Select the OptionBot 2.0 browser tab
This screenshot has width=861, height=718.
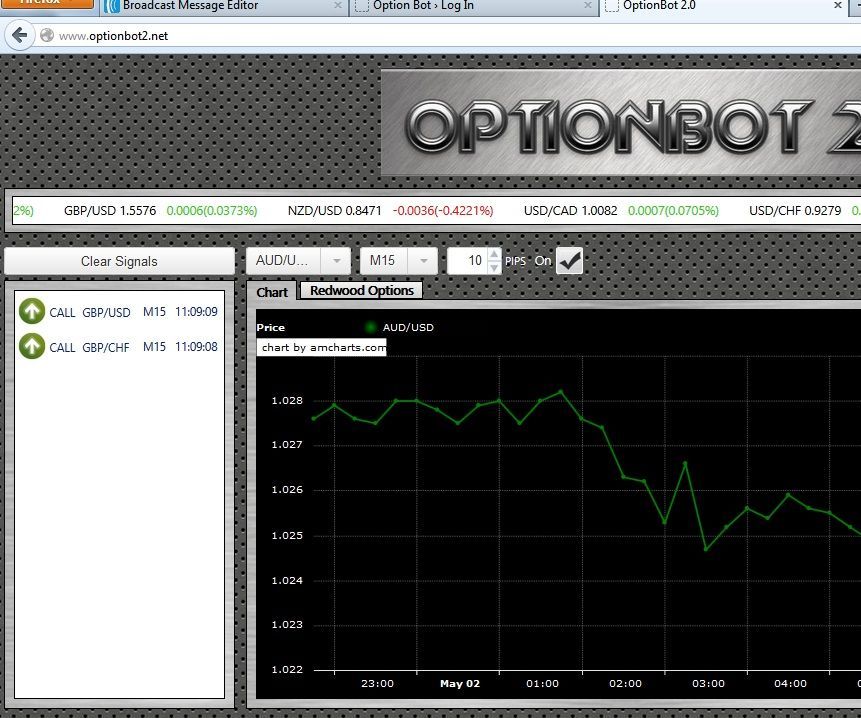(x=659, y=5)
